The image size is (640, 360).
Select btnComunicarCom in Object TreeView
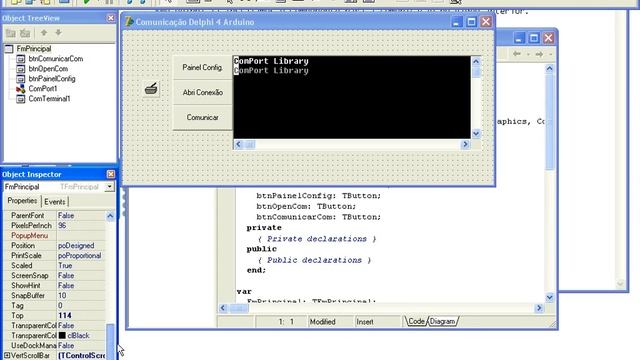[x=56, y=59]
